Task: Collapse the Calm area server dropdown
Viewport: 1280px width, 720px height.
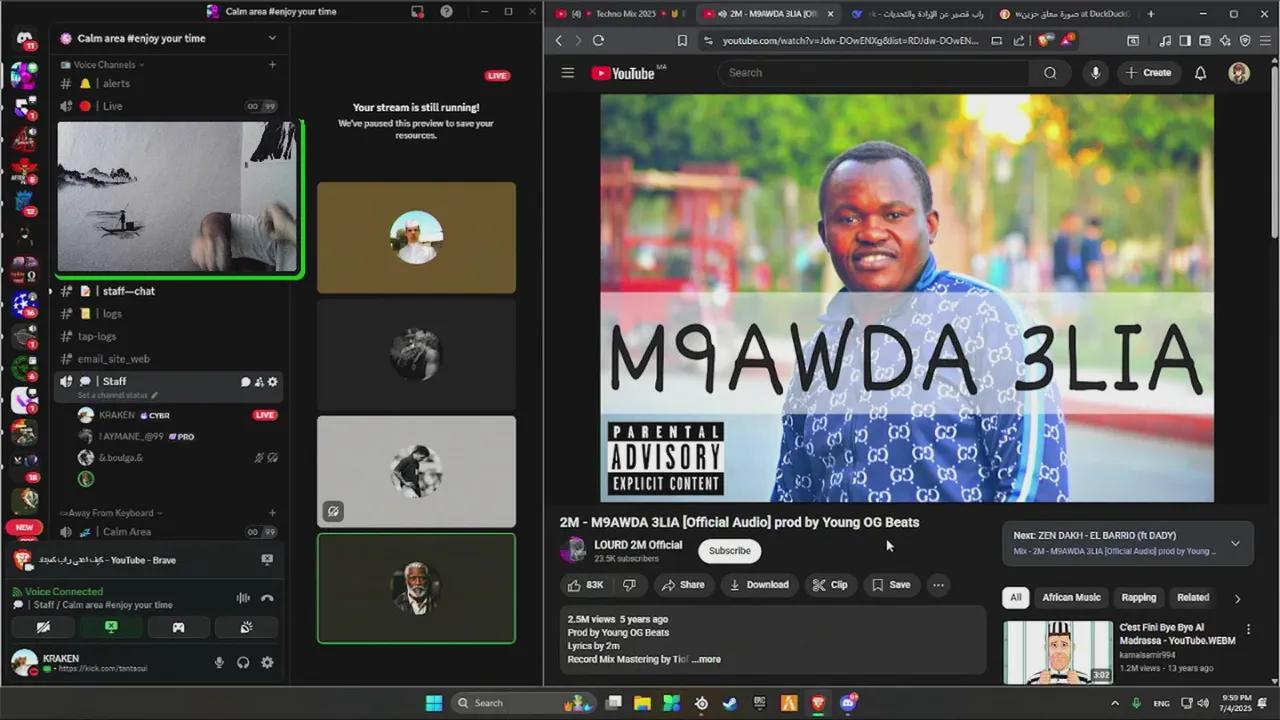Action: (x=271, y=38)
